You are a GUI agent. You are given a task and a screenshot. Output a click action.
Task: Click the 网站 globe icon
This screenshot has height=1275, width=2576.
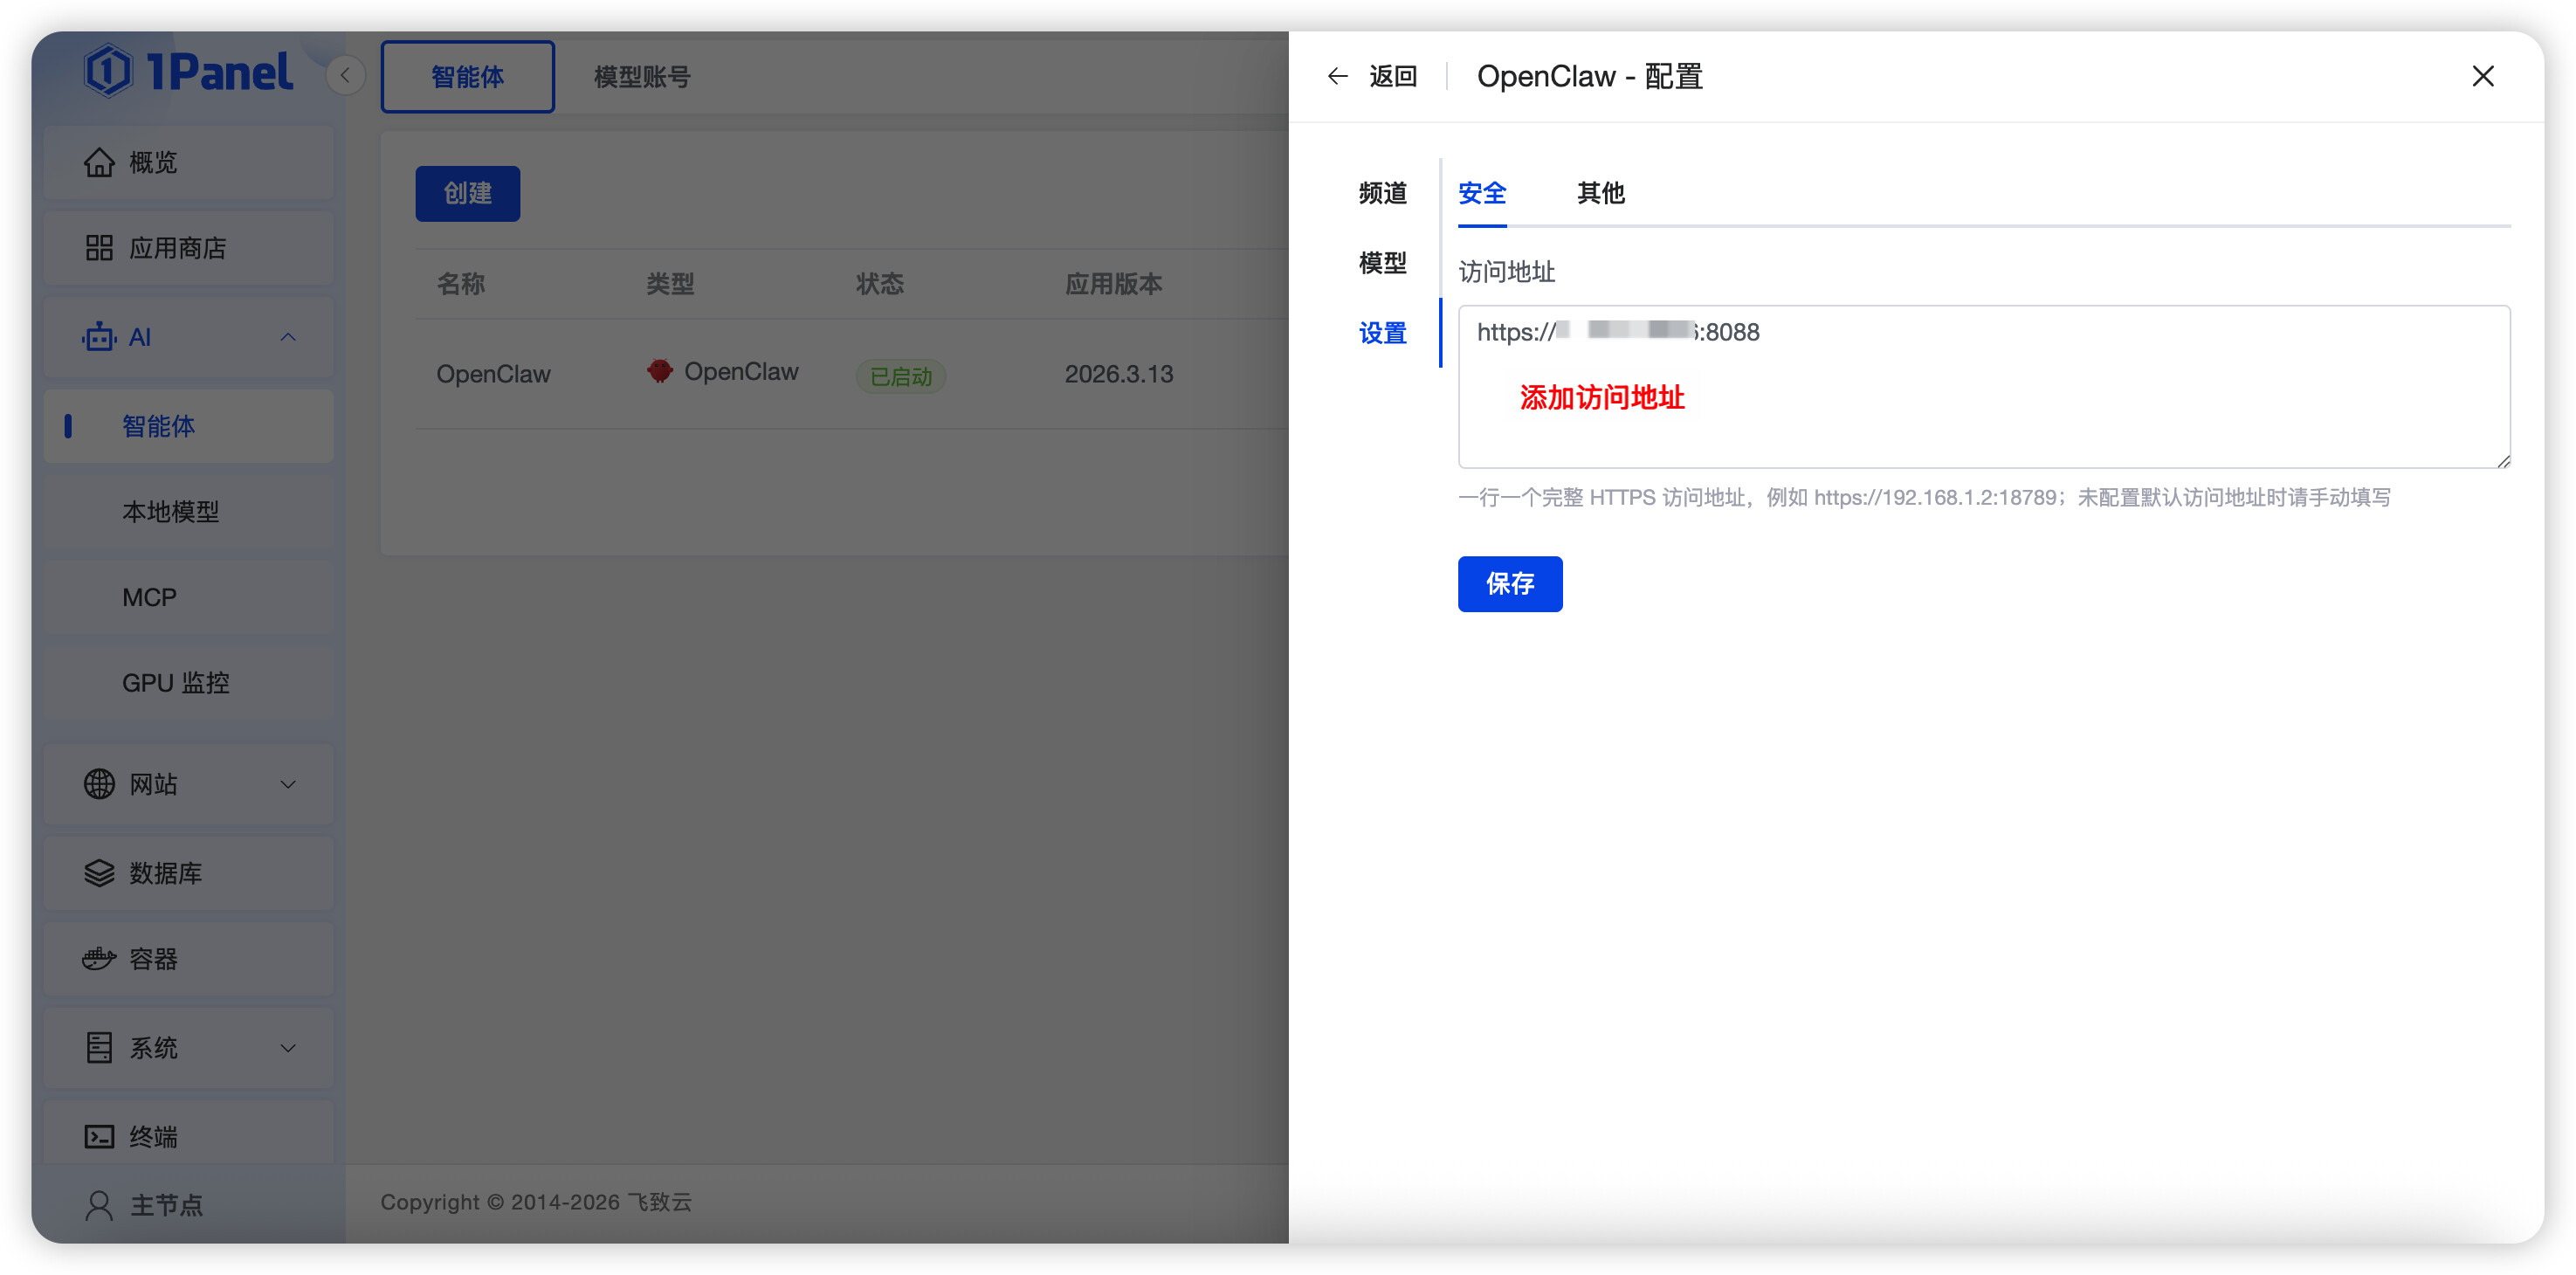[99, 784]
